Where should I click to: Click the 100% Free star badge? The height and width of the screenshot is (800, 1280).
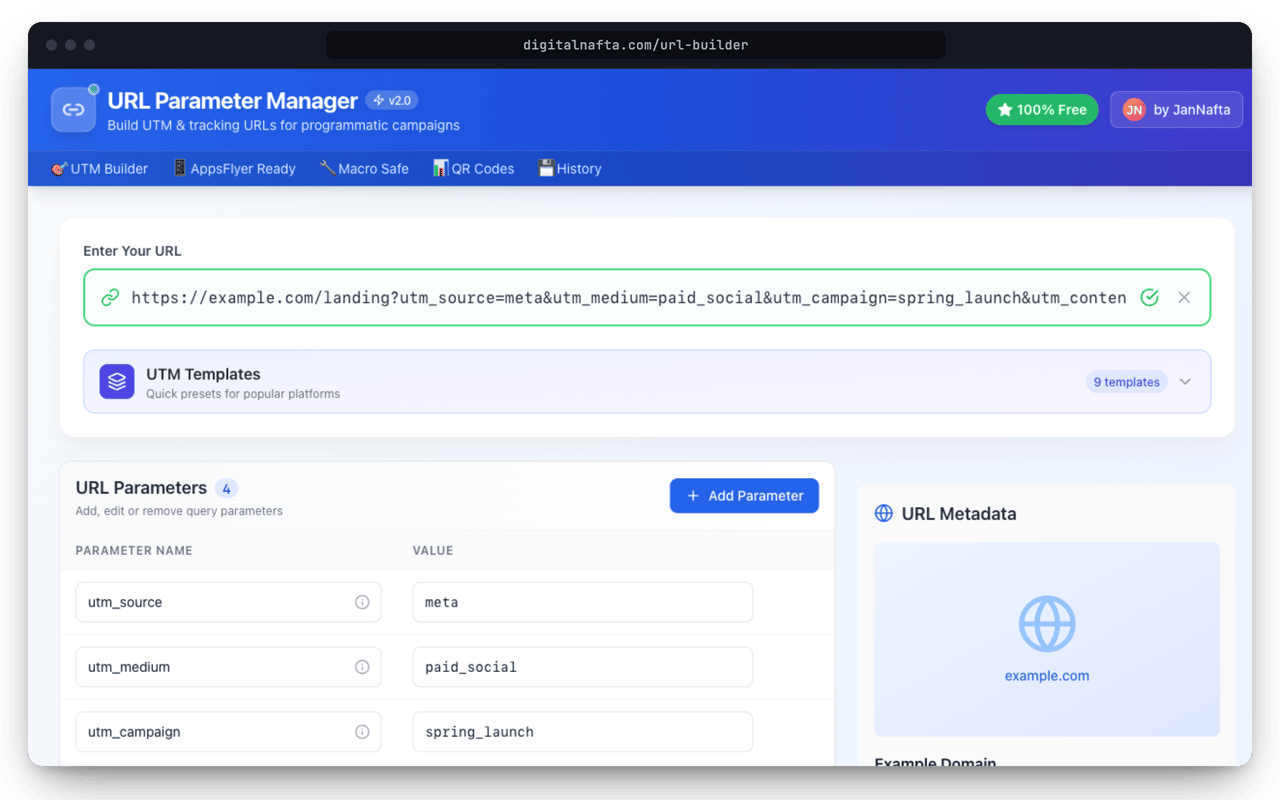(x=1042, y=110)
